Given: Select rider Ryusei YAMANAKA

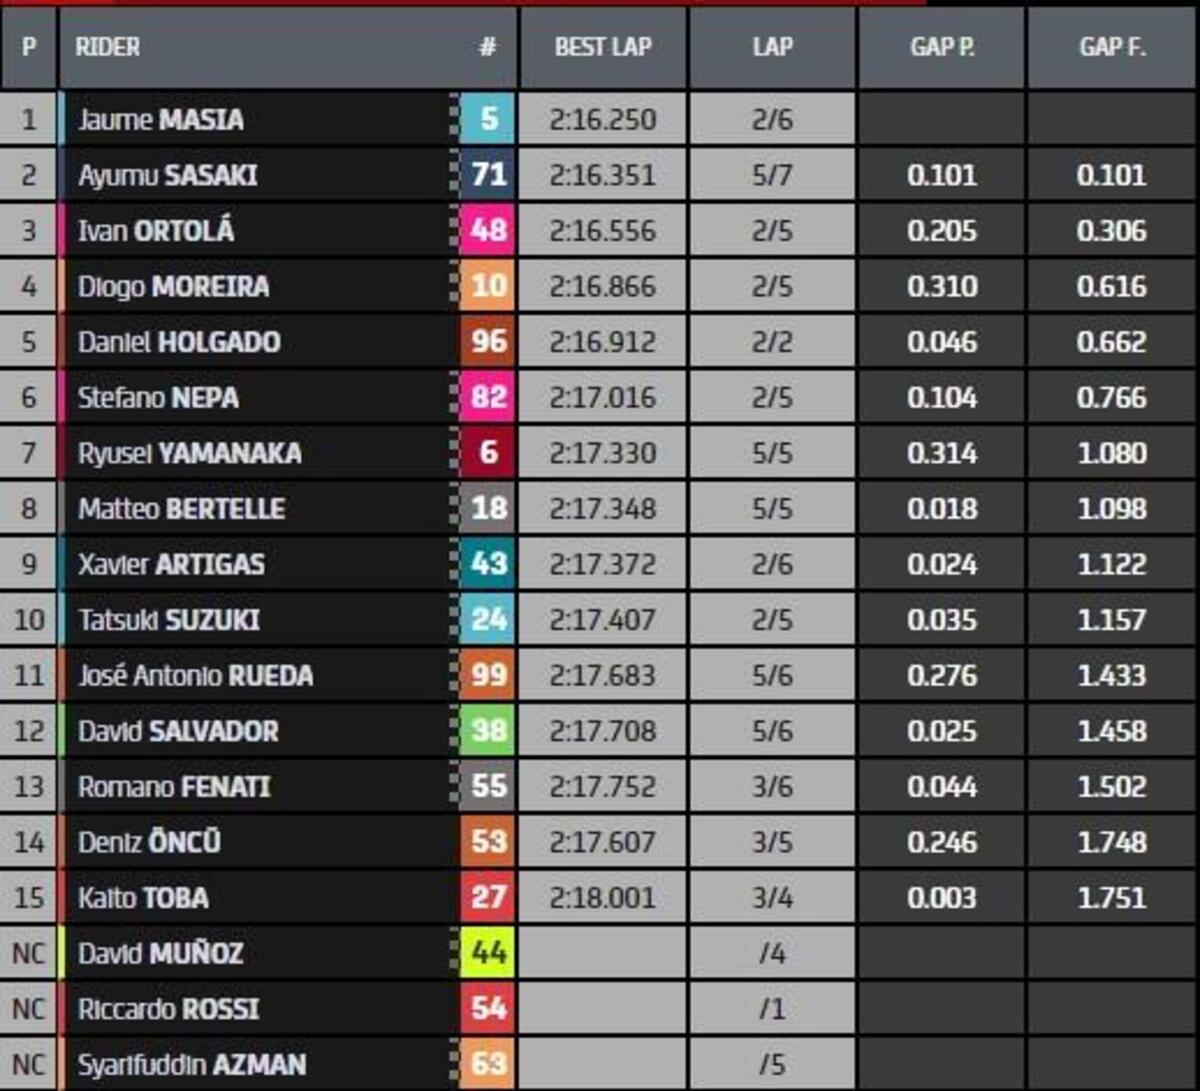Looking at the screenshot, I should 189,453.
